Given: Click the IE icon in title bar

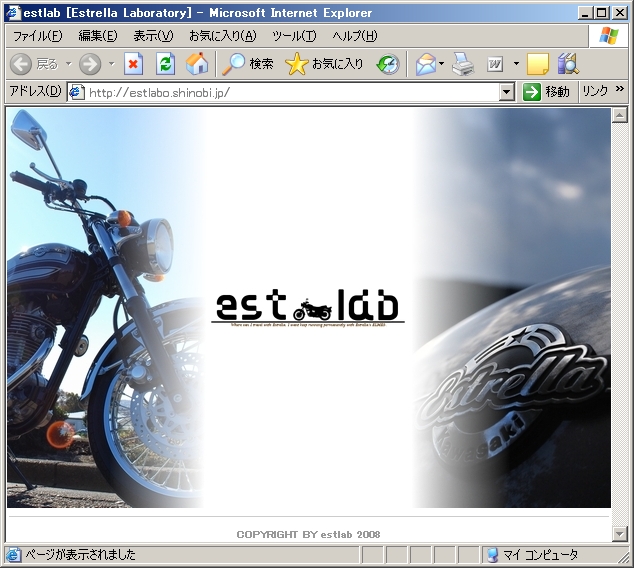Looking at the screenshot, I should click(x=13, y=13).
